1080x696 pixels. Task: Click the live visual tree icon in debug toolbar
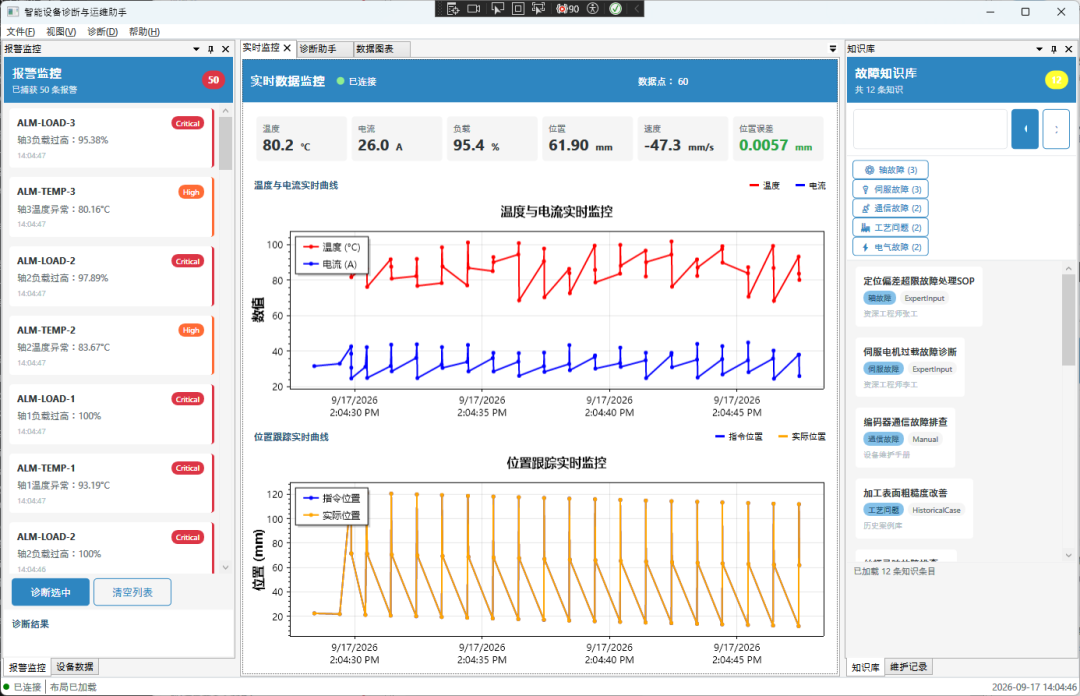point(453,9)
